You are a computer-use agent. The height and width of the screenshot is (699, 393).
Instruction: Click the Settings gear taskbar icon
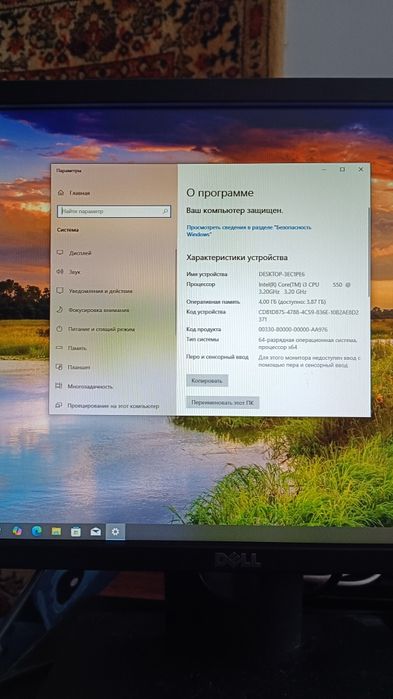tap(115, 531)
